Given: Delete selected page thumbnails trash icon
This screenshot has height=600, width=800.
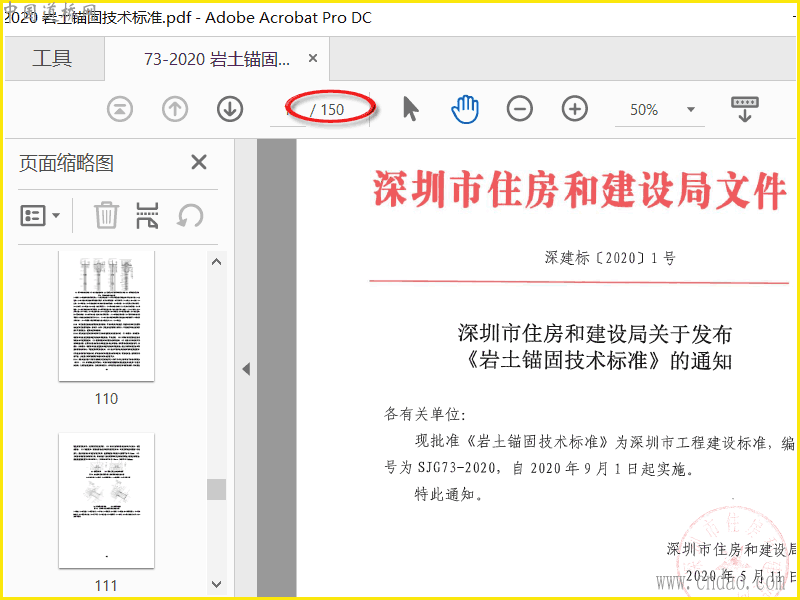Looking at the screenshot, I should pyautogui.click(x=107, y=215).
